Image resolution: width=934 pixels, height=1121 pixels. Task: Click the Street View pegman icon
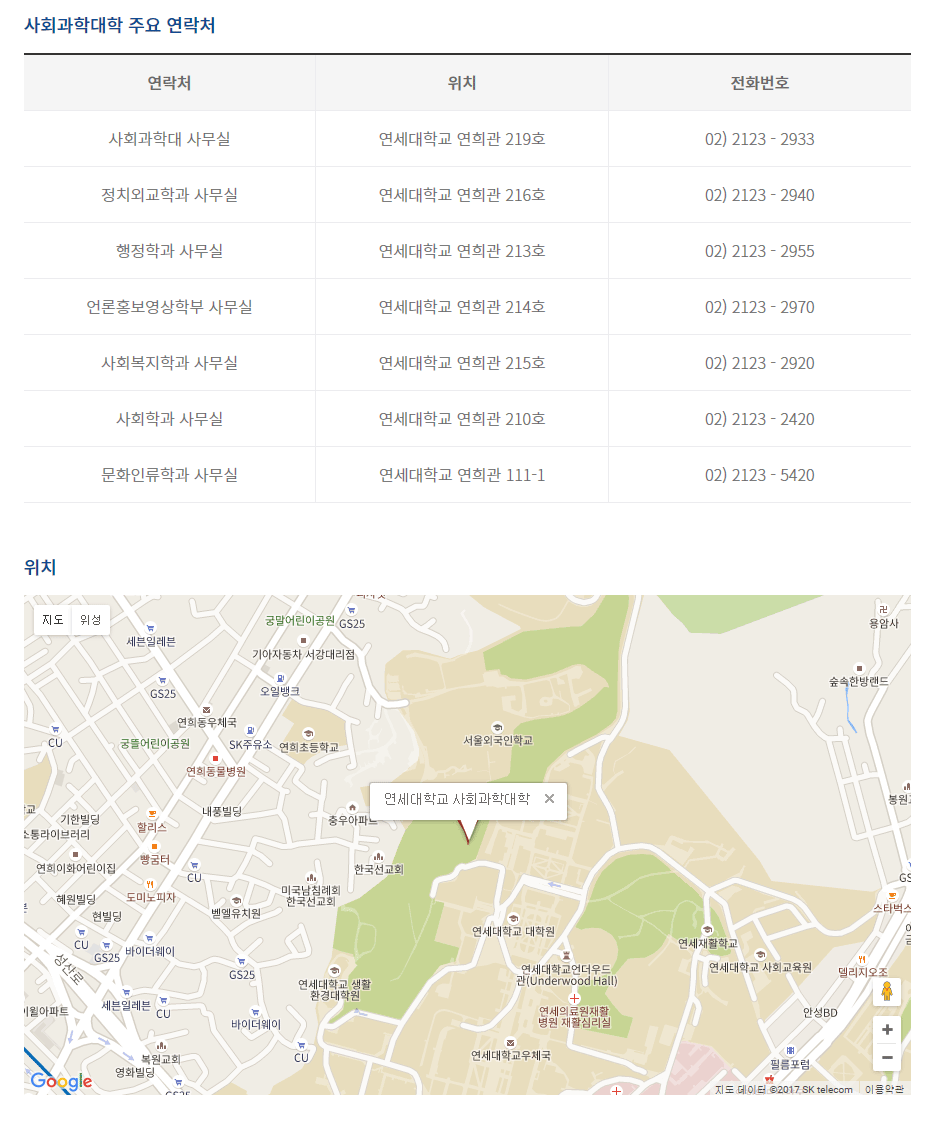point(886,991)
